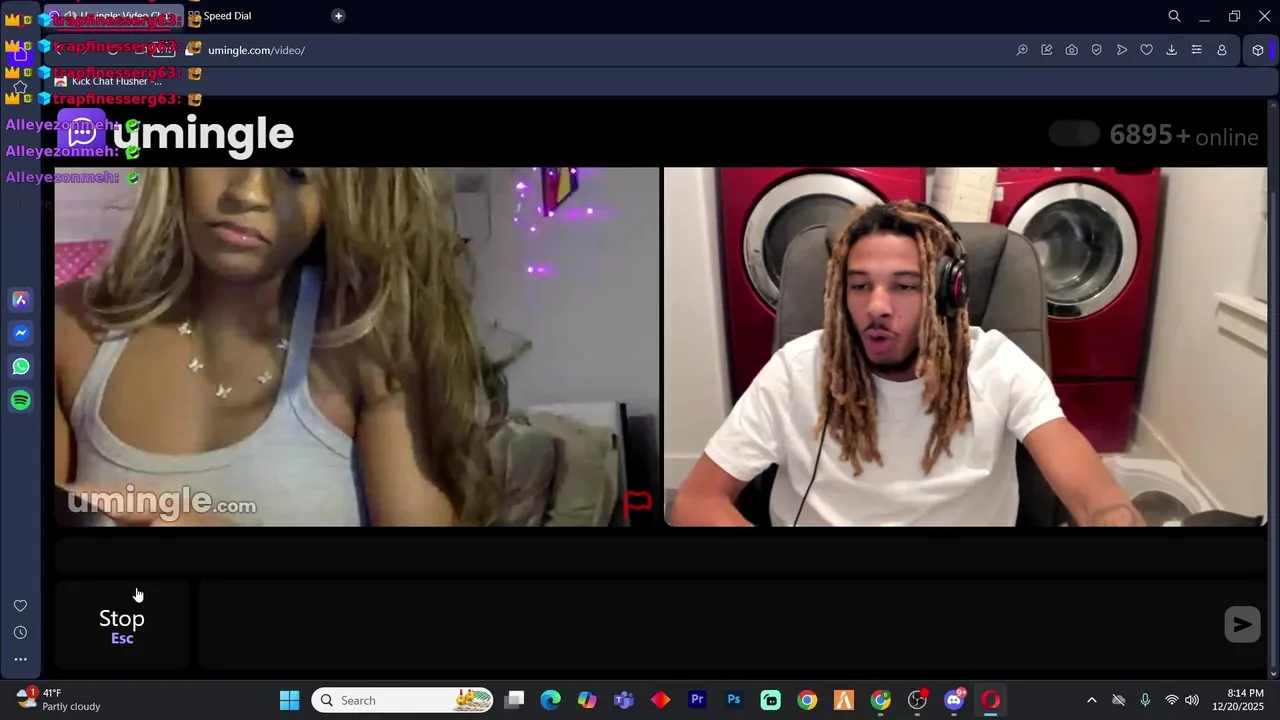The width and height of the screenshot is (1280, 720).
Task: Open sidebar heart bookmarks icon
Action: pyautogui.click(x=20, y=606)
